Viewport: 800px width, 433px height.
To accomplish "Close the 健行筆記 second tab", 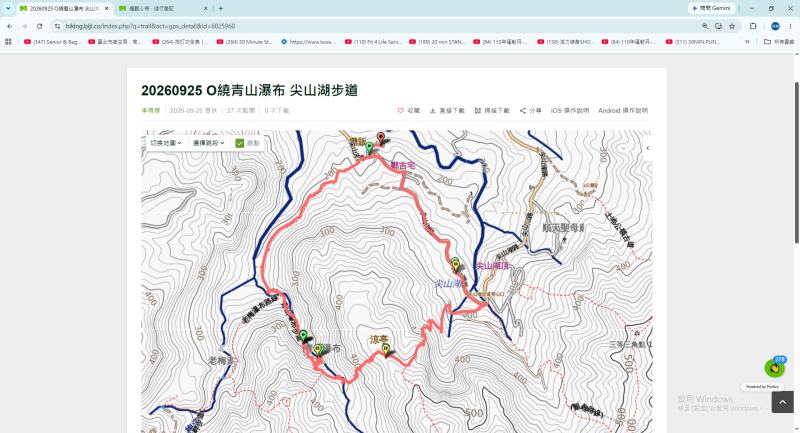I will point(206,8).
